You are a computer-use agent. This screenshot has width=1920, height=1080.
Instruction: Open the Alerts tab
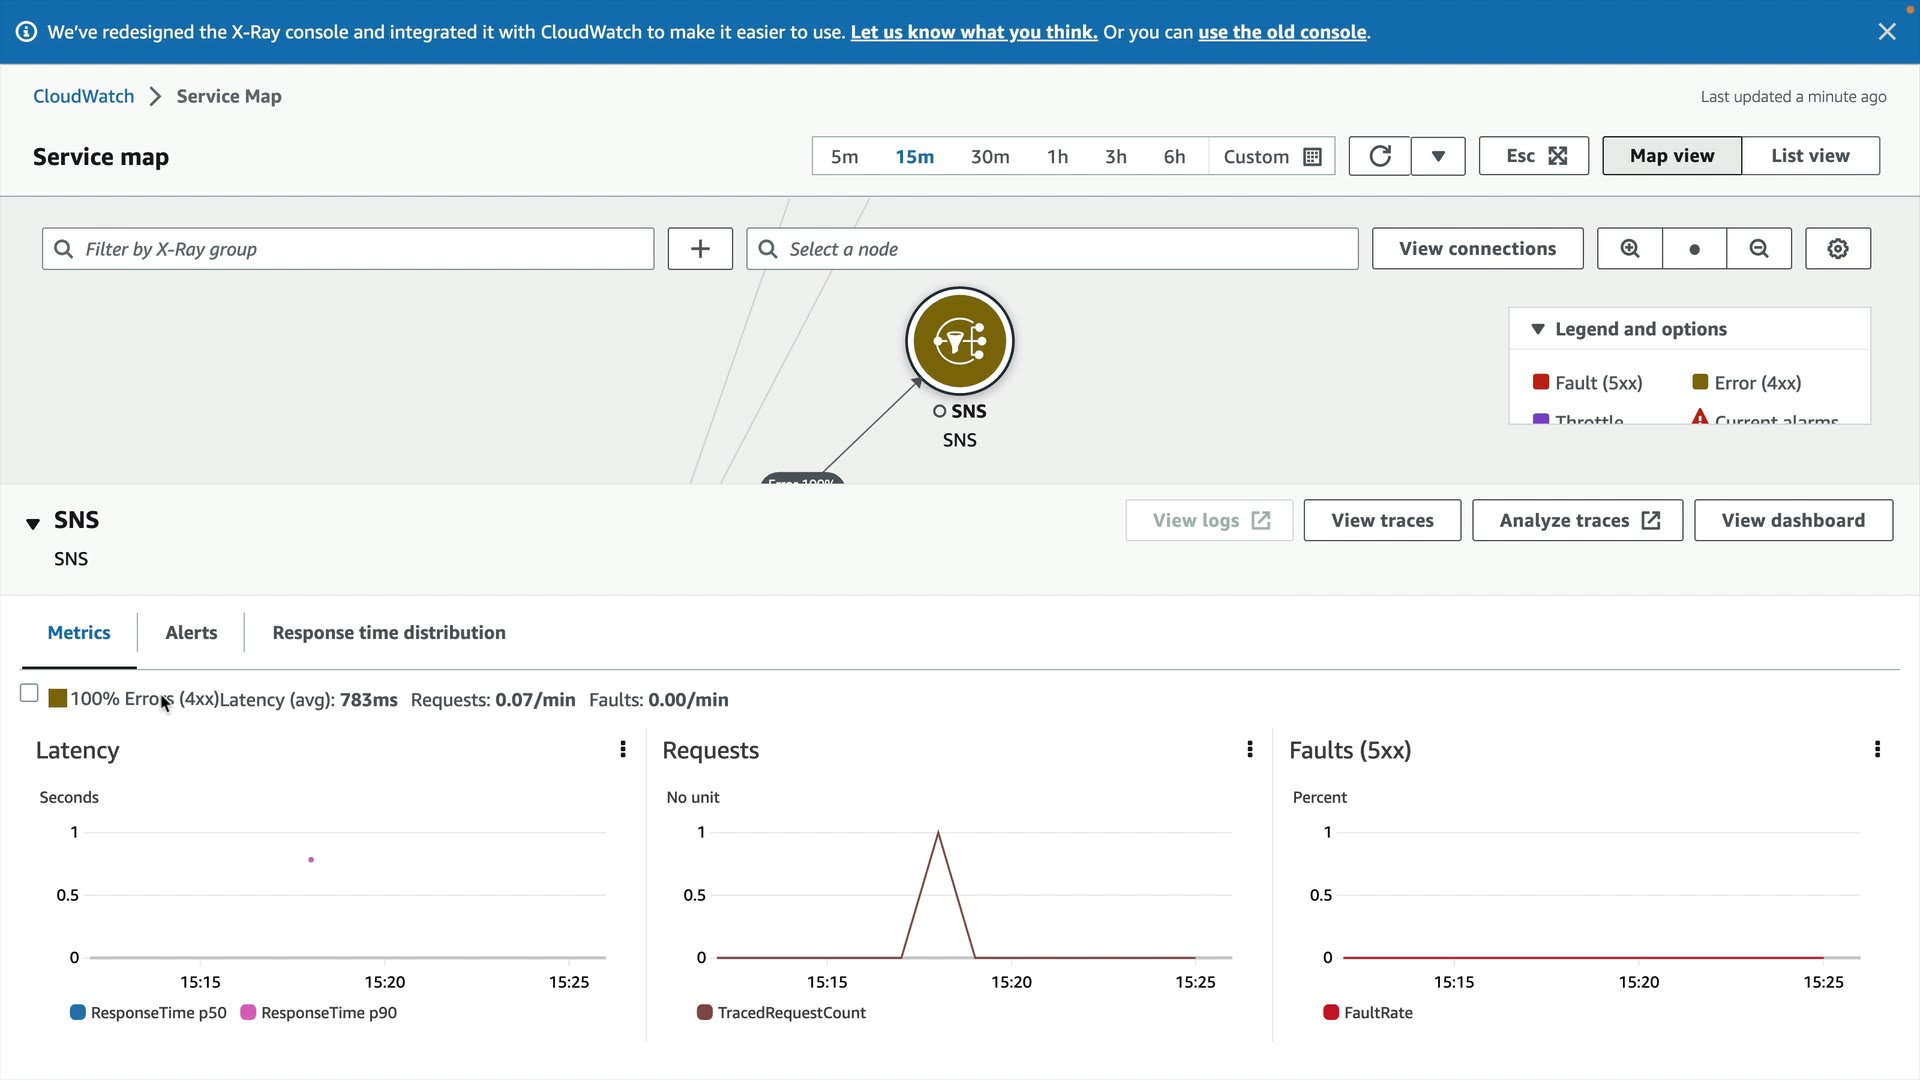pos(191,633)
